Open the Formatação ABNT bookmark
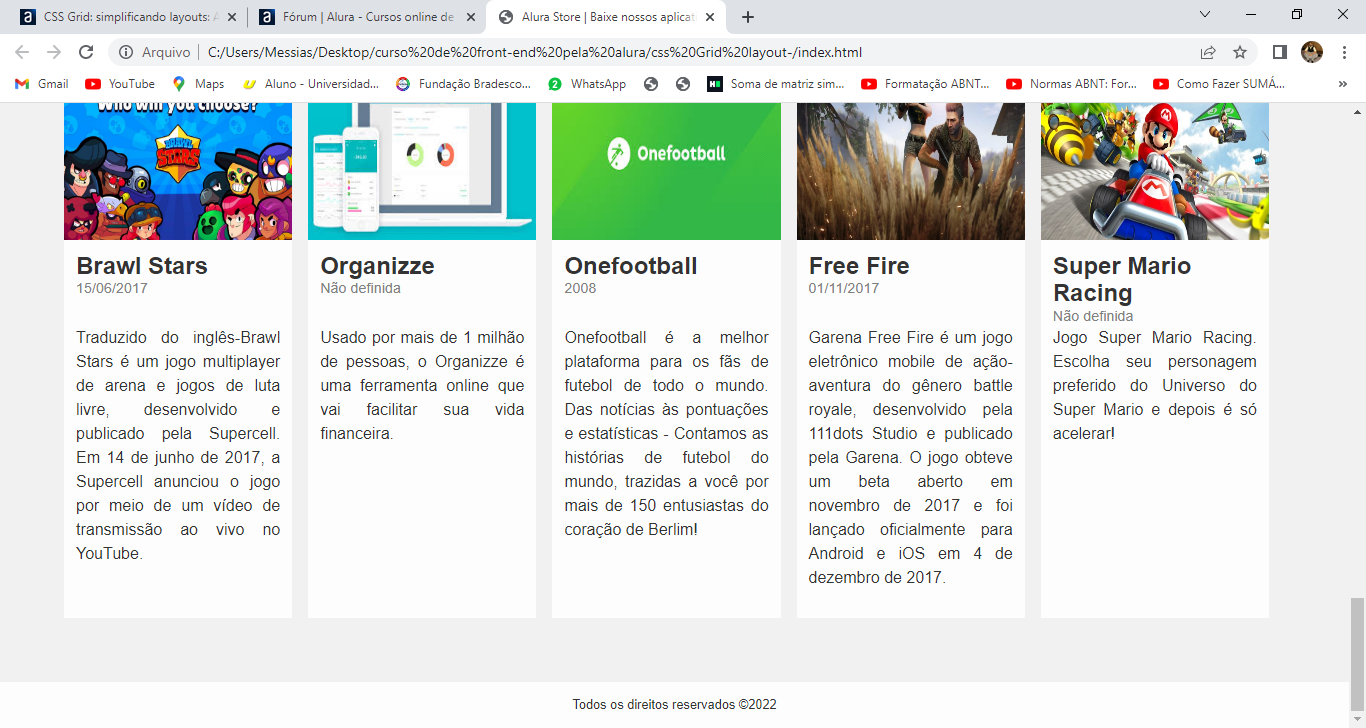Image resolution: width=1366 pixels, height=728 pixels. [925, 84]
